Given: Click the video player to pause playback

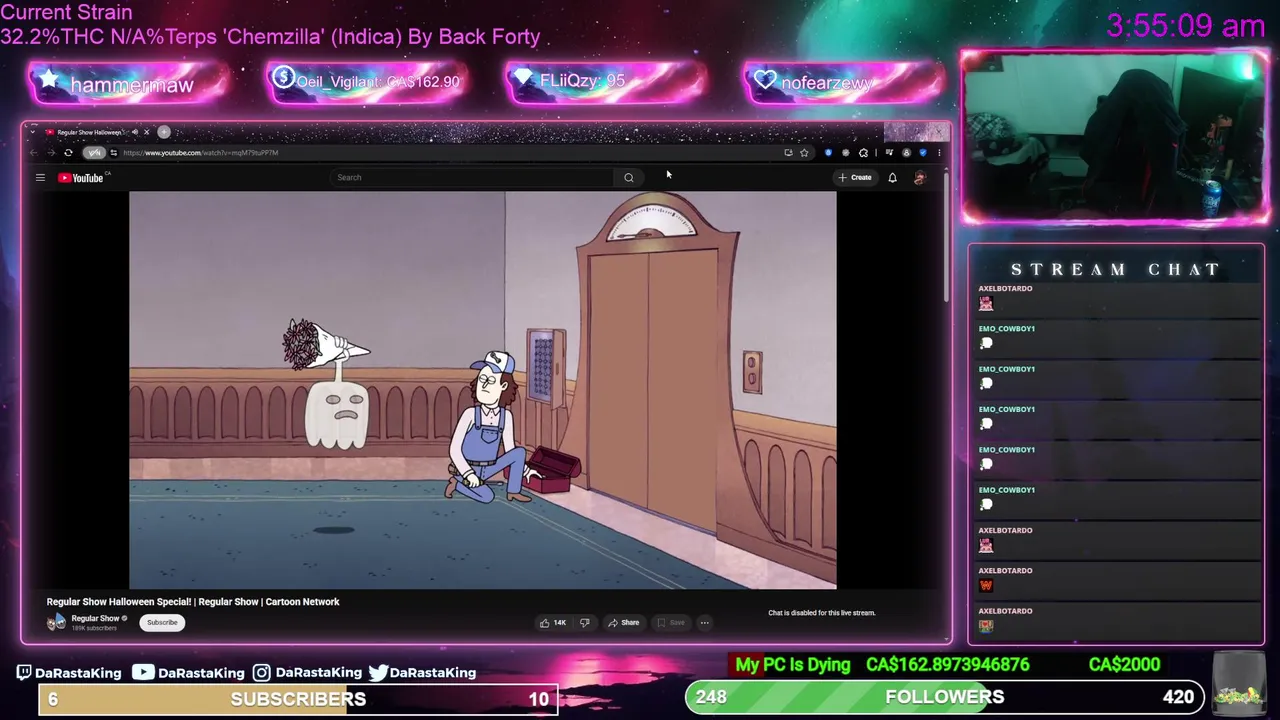Looking at the screenshot, I should coord(483,390).
